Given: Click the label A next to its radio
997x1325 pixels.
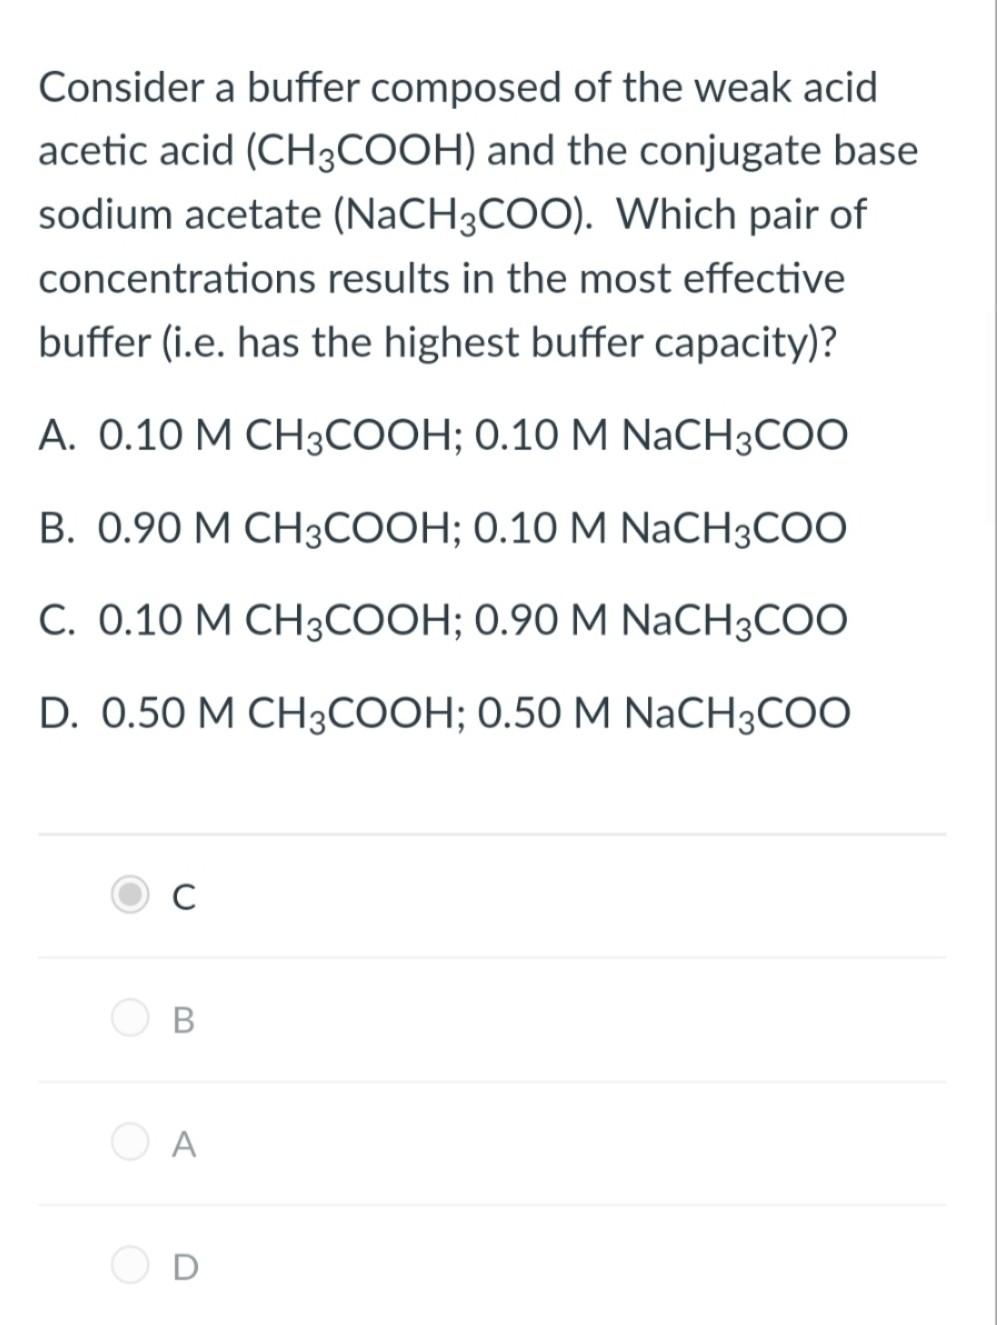Looking at the screenshot, I should coord(182,1145).
